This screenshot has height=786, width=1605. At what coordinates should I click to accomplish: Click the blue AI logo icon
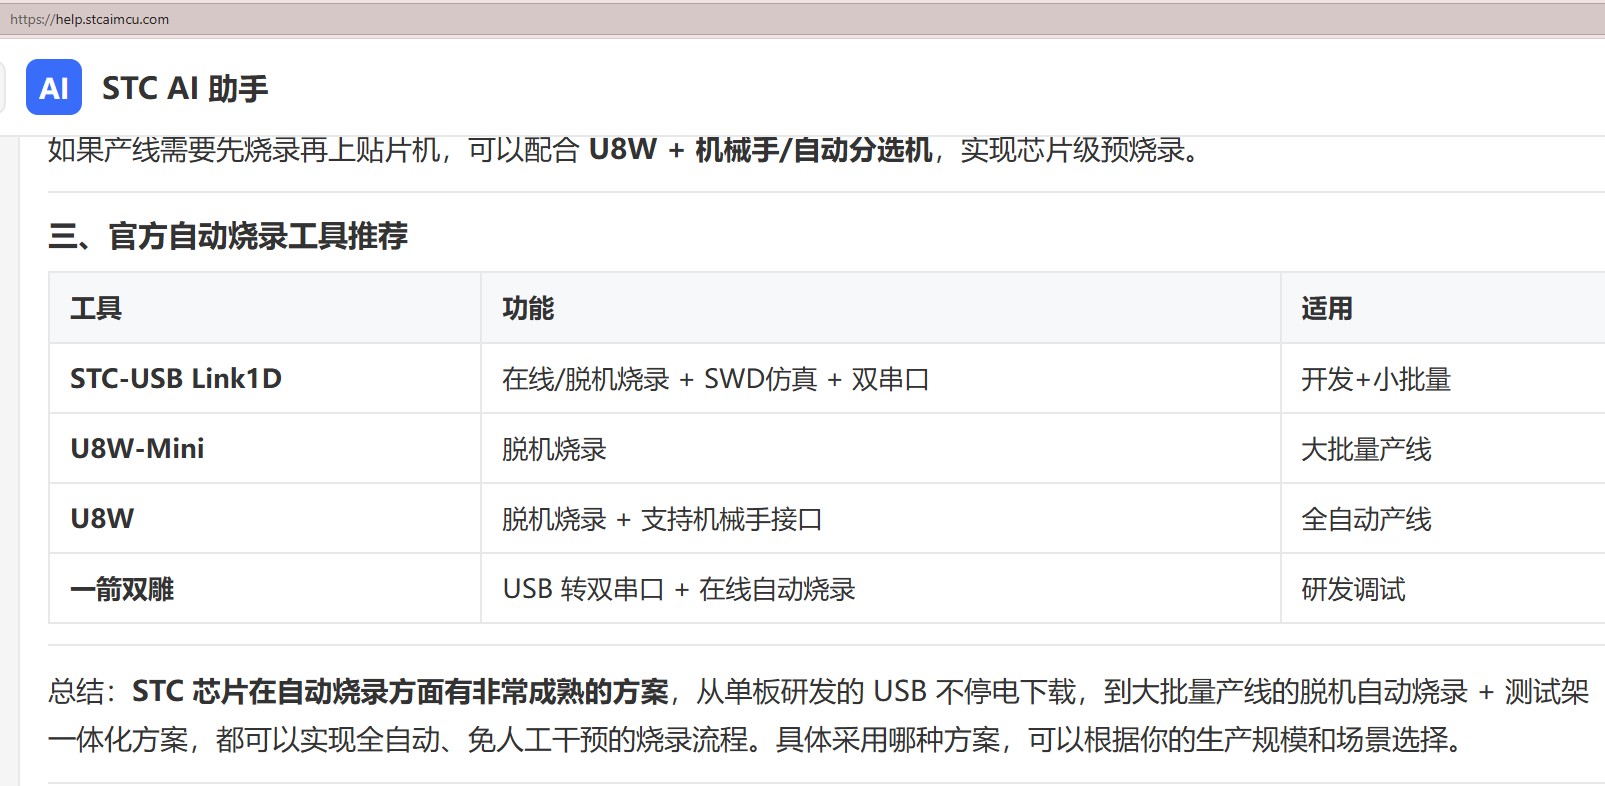[54, 88]
